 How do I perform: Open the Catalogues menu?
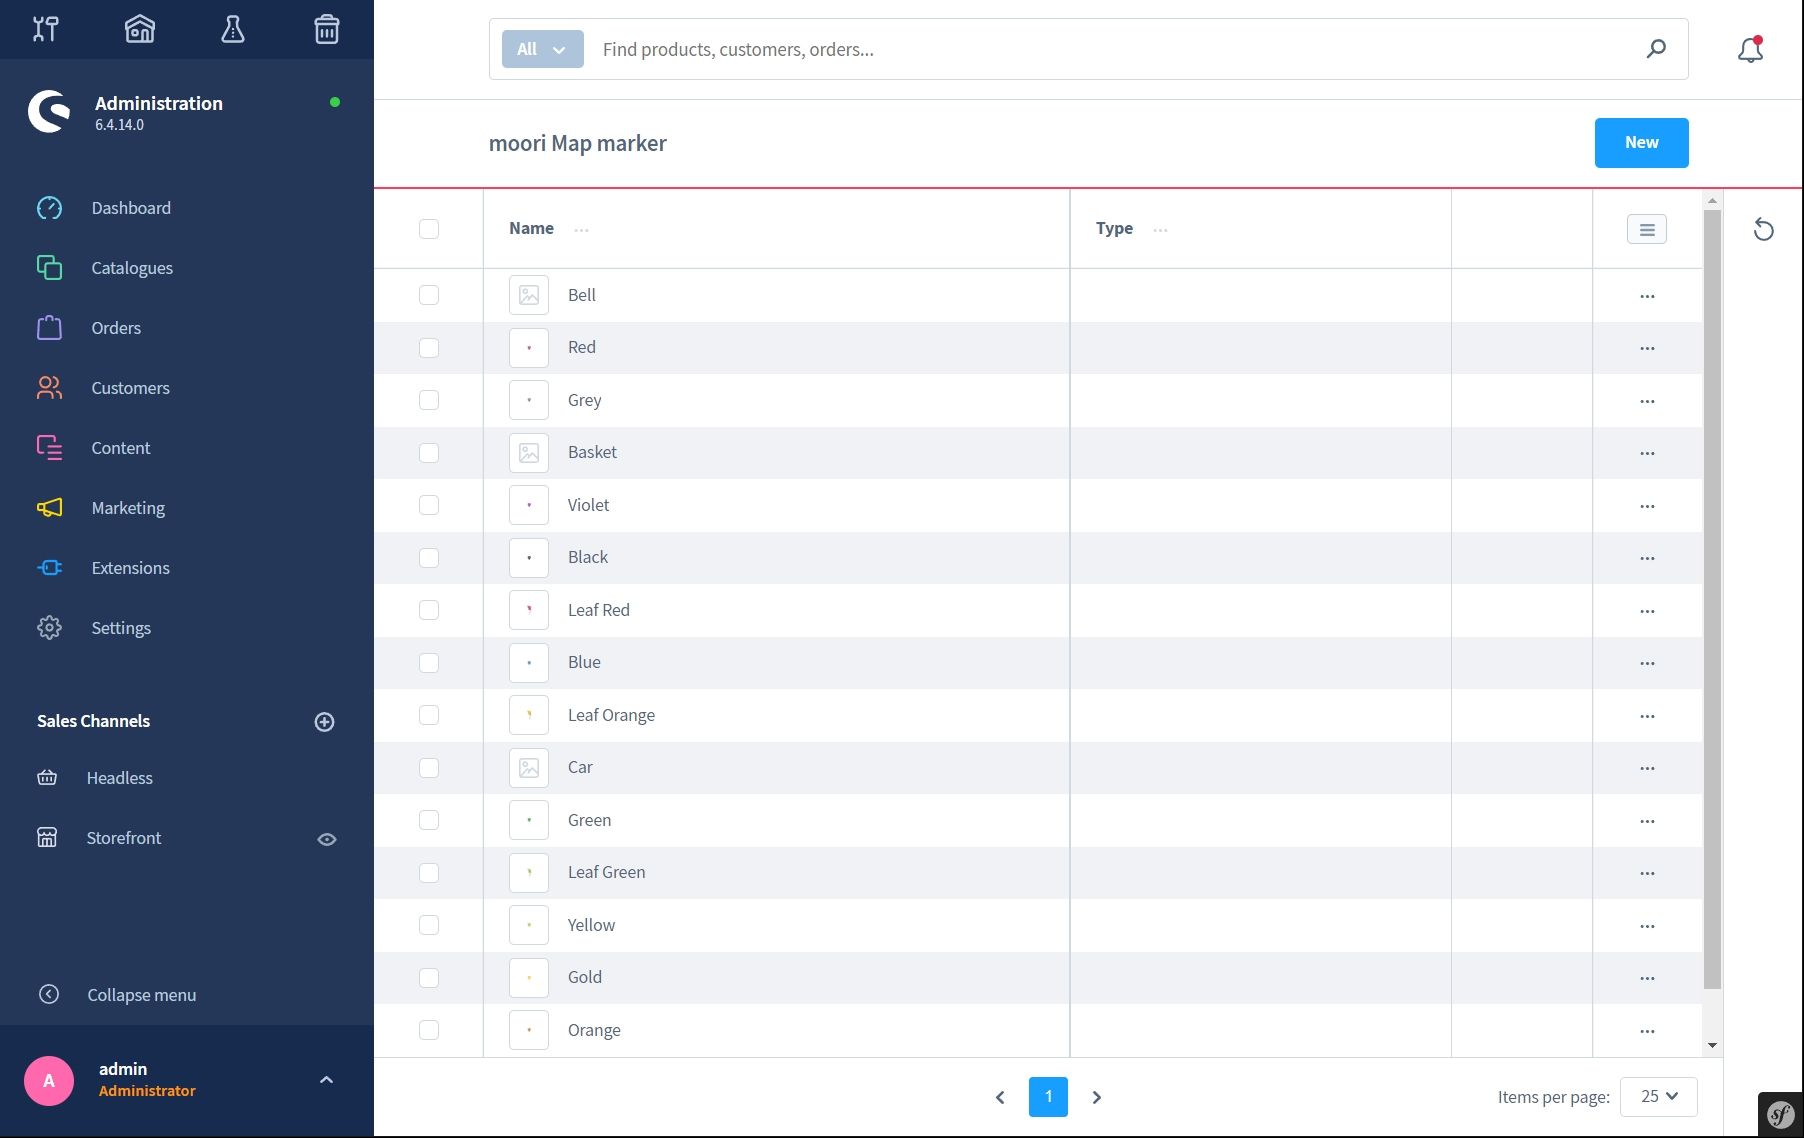[x=132, y=268]
